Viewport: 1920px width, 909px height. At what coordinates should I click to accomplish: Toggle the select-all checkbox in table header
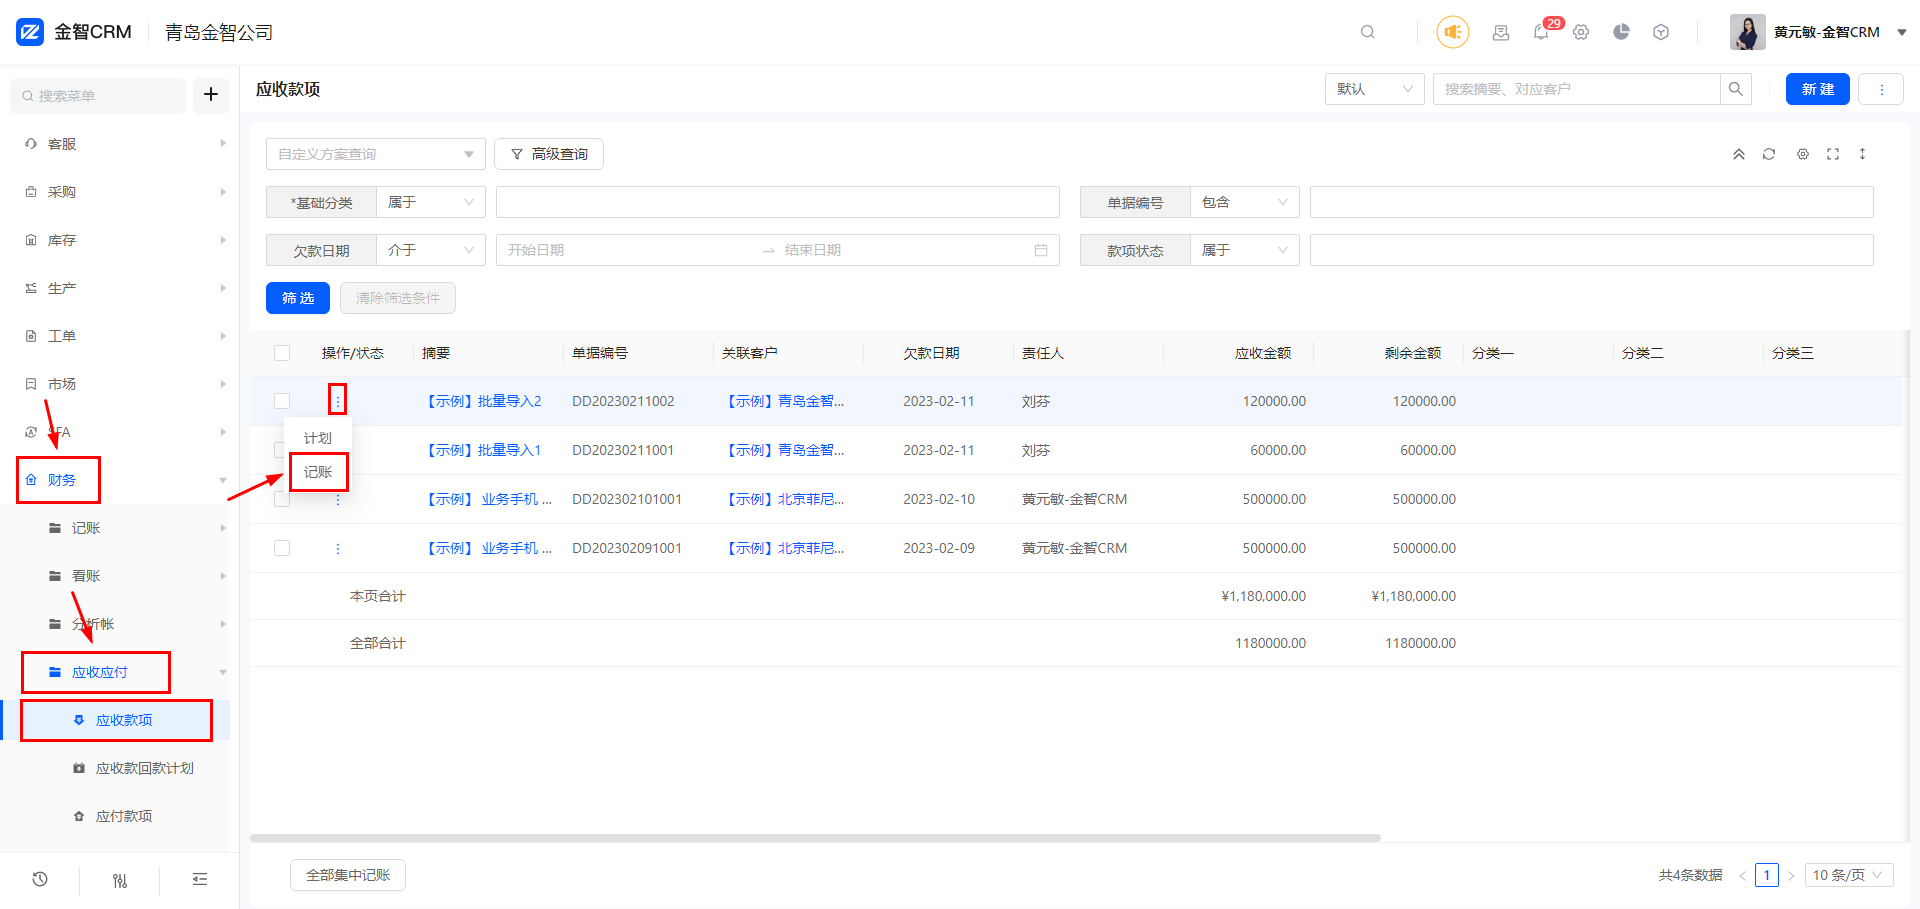pyautogui.click(x=282, y=353)
